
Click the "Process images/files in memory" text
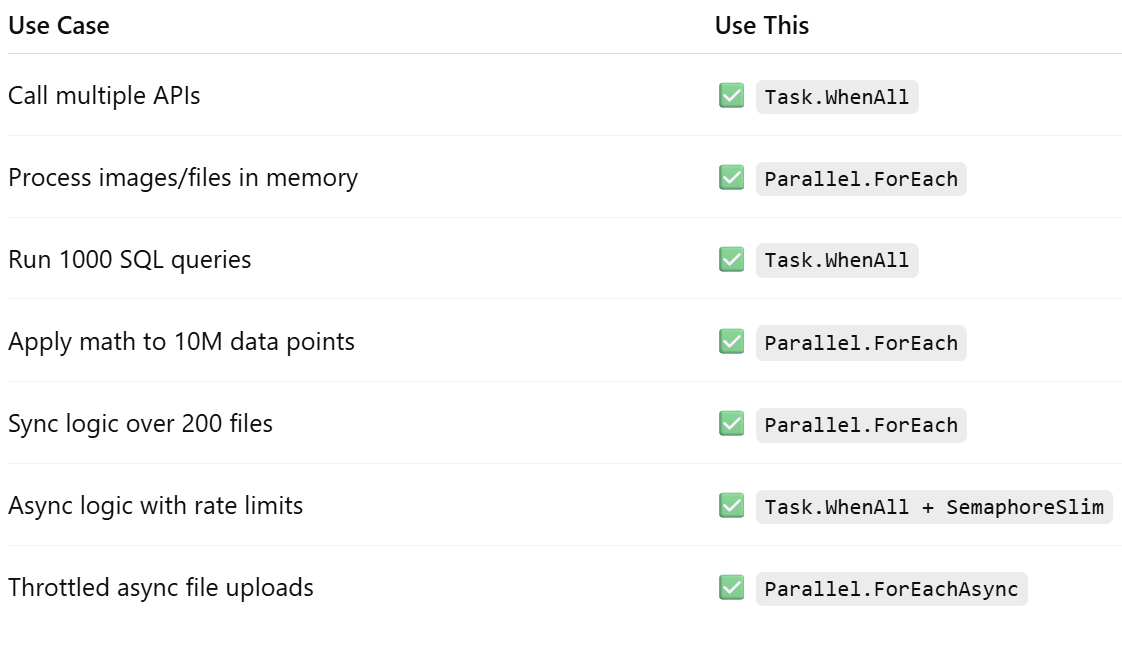coord(183,178)
